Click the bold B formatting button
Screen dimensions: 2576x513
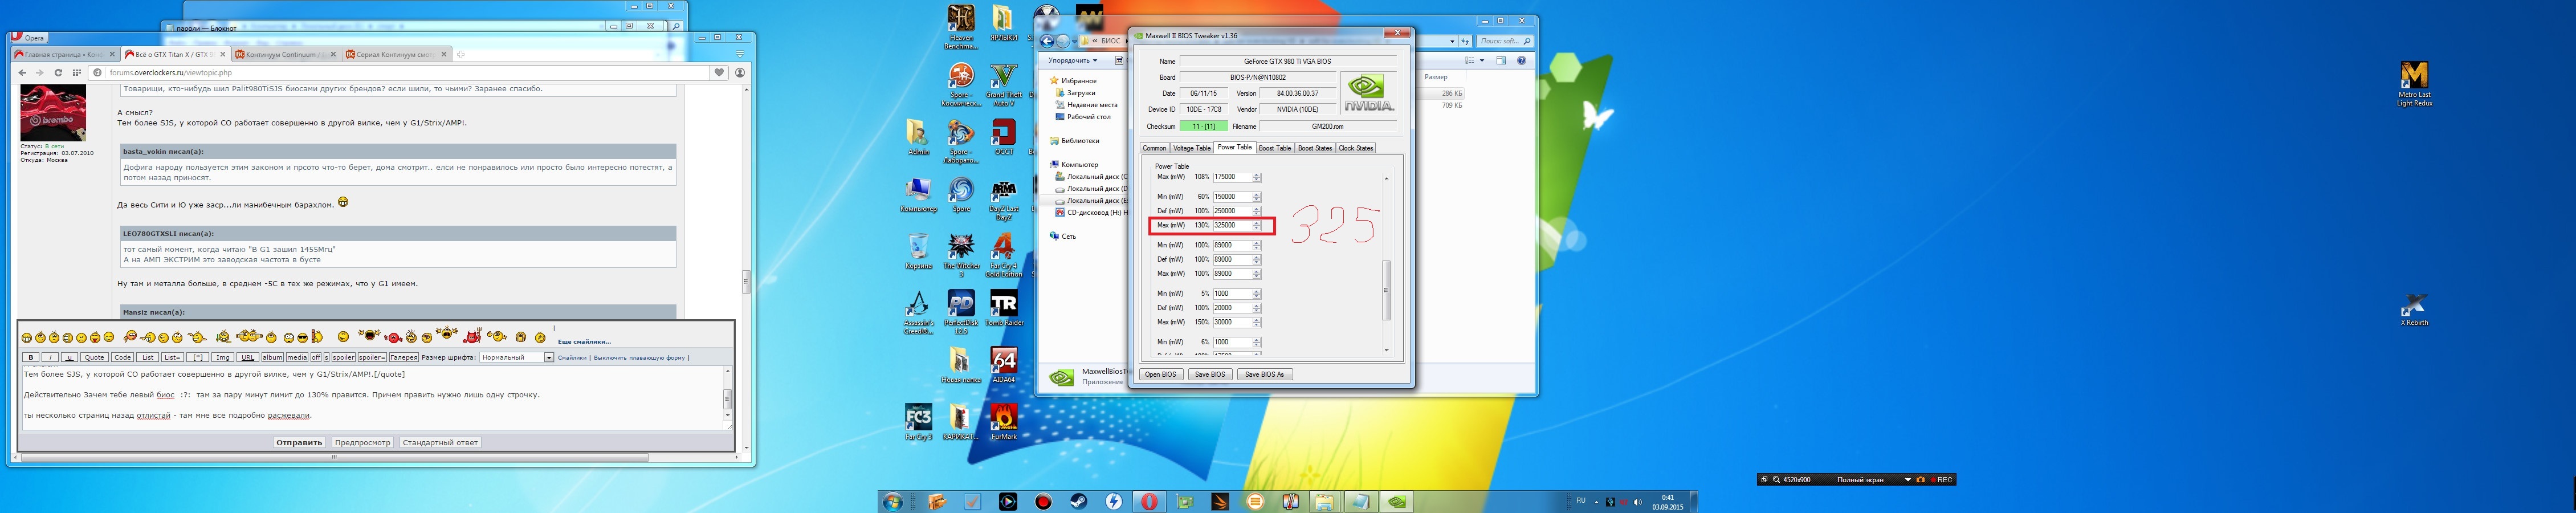31,357
